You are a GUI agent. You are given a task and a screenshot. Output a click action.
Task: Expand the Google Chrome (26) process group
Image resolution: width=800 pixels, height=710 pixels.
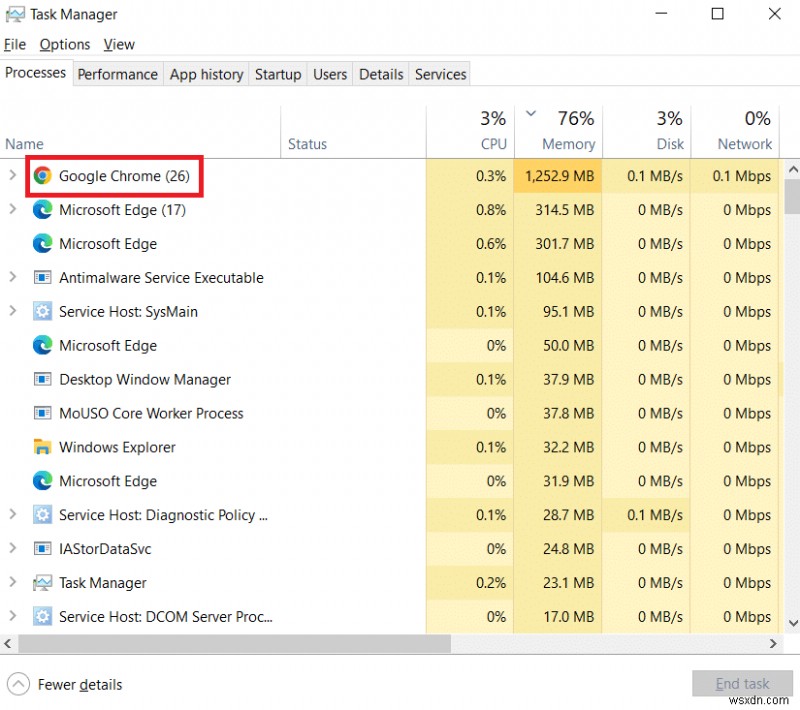pyautogui.click(x=13, y=175)
